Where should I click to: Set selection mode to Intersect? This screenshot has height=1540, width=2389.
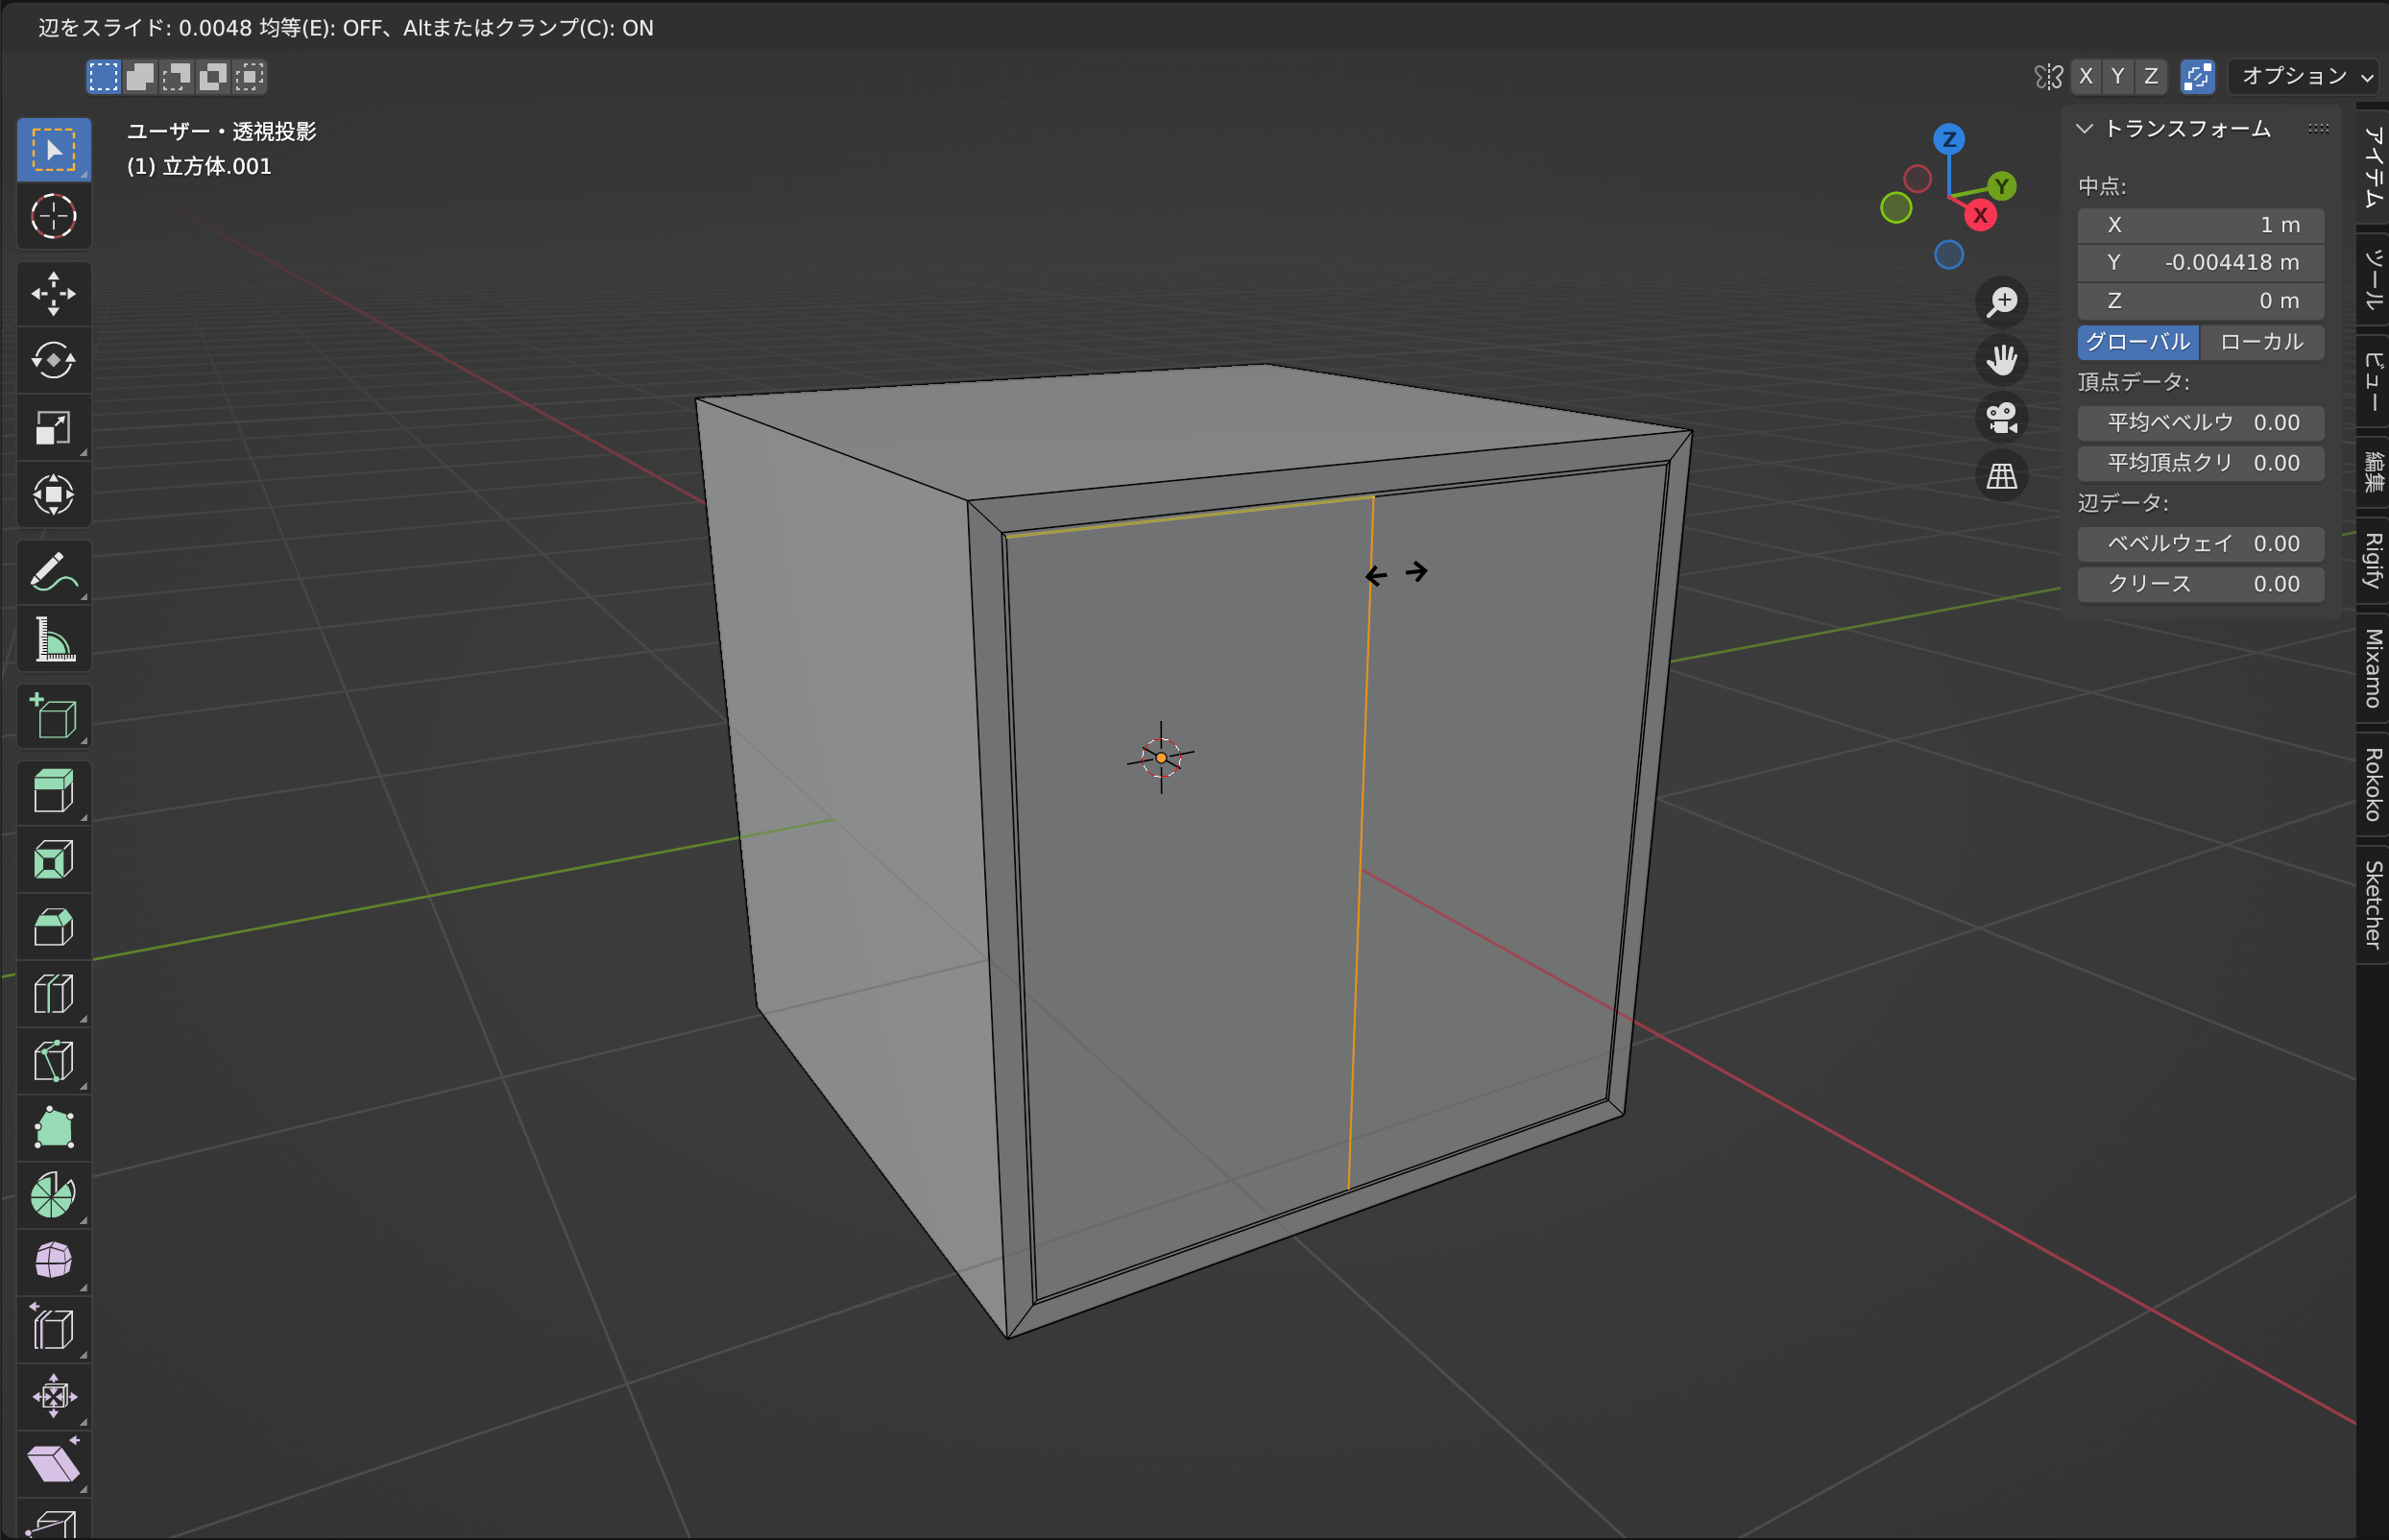click(x=249, y=76)
